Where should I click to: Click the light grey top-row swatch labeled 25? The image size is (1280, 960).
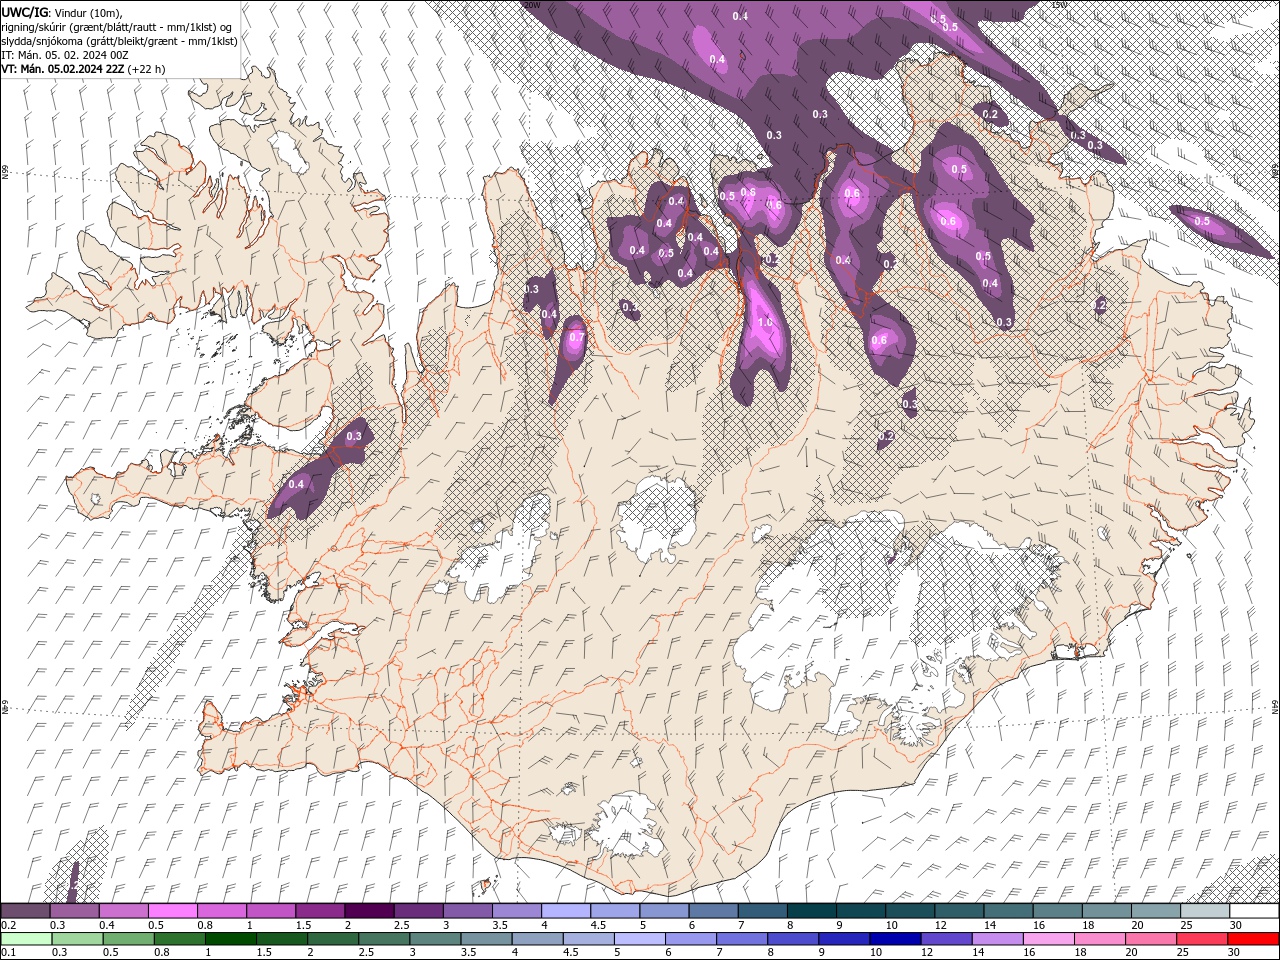pos(1203,911)
